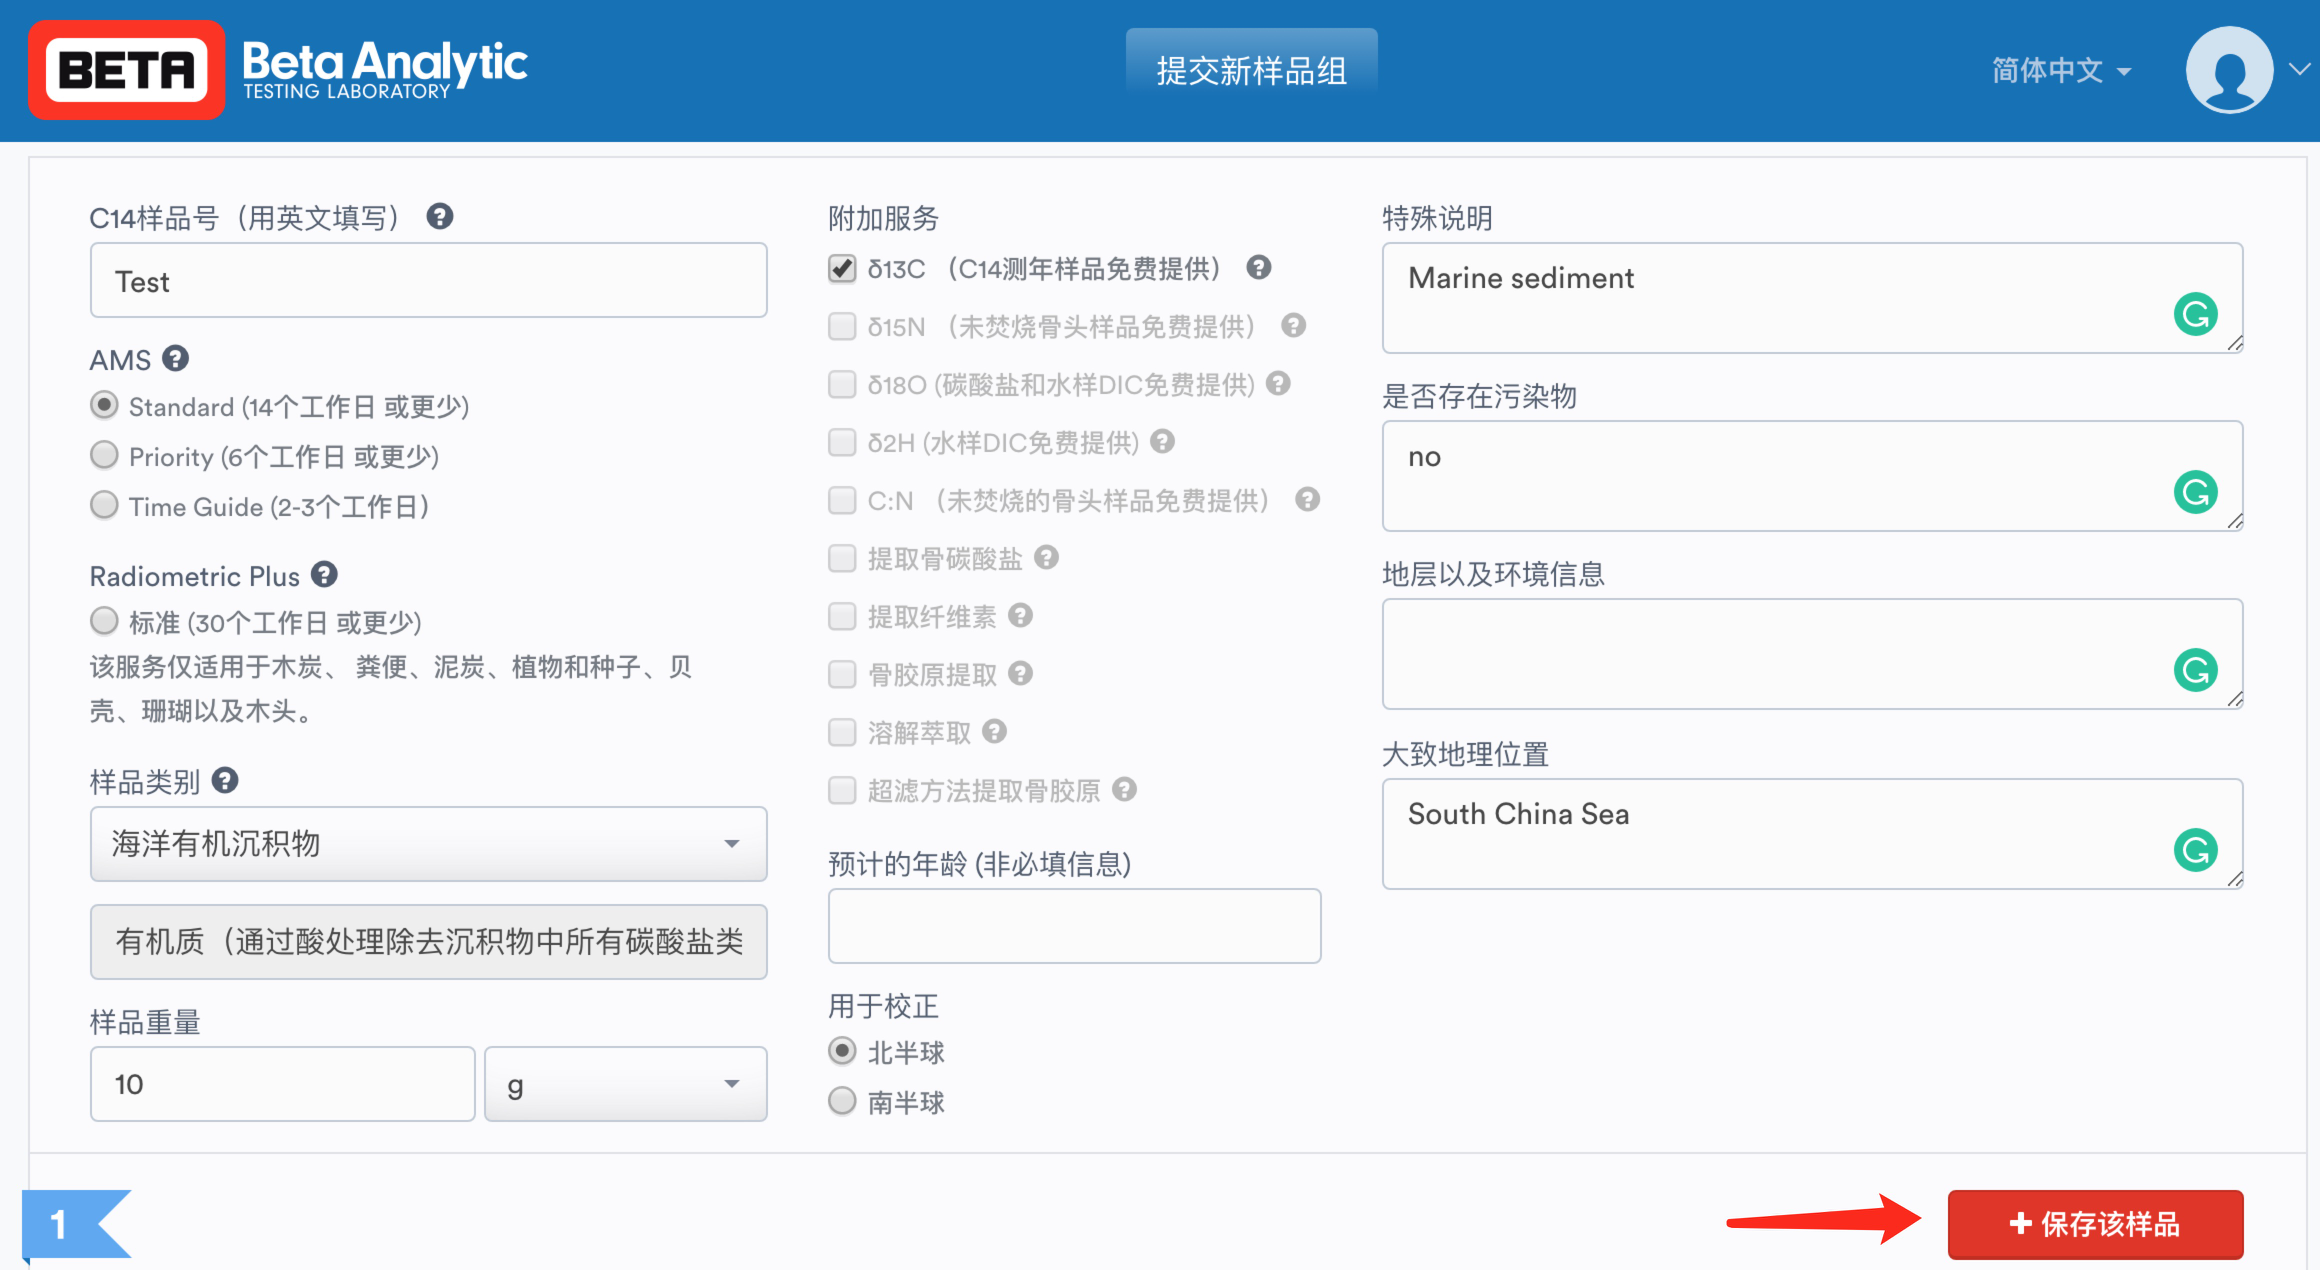The width and height of the screenshot is (2320, 1270).
Task: Click help icon for 提取骨碳酸盐
Action: 1046,557
